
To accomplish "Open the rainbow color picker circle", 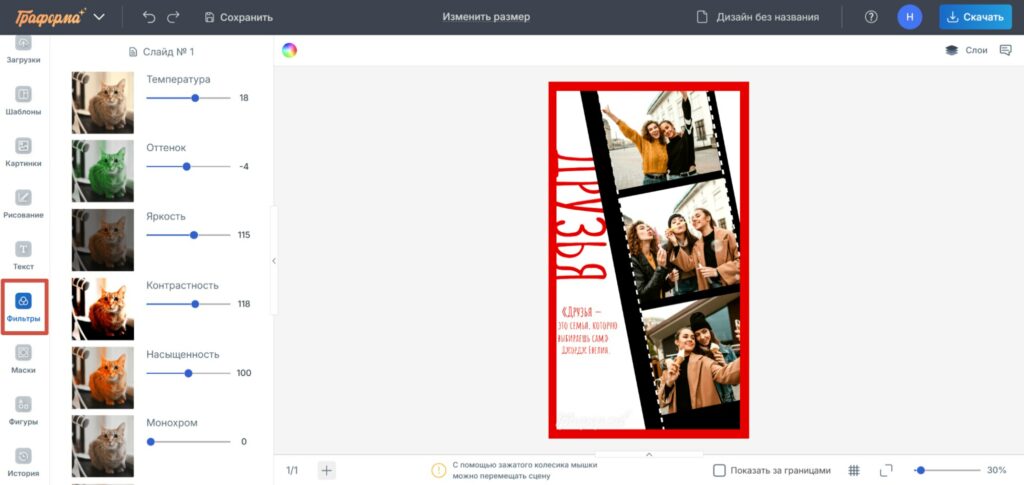I will click(289, 50).
